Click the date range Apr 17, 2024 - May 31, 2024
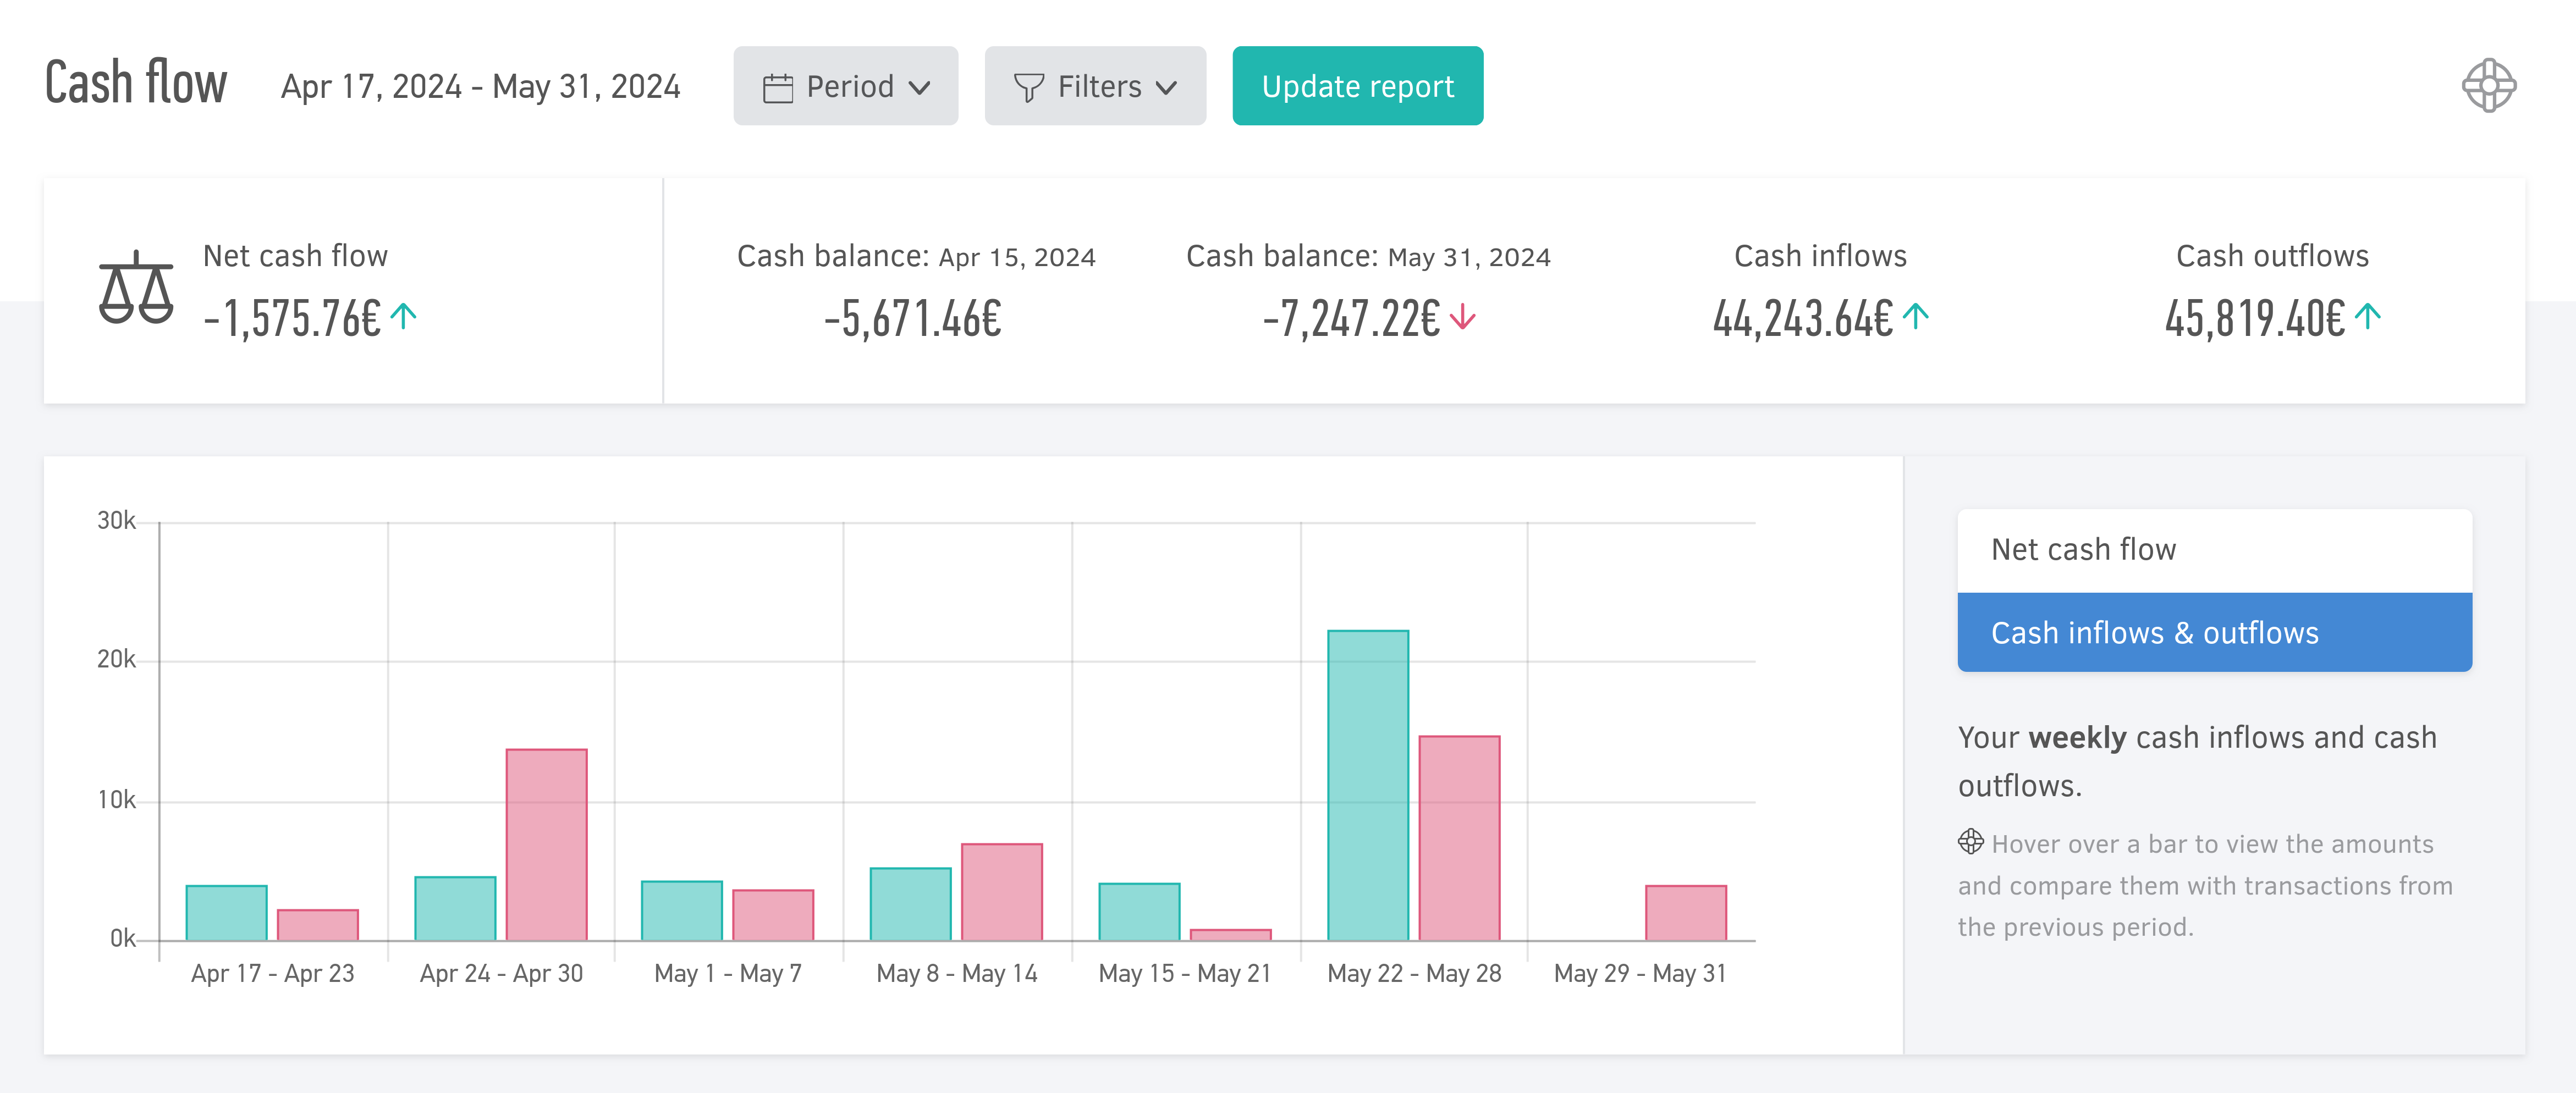The height and width of the screenshot is (1093, 2576). tap(480, 87)
